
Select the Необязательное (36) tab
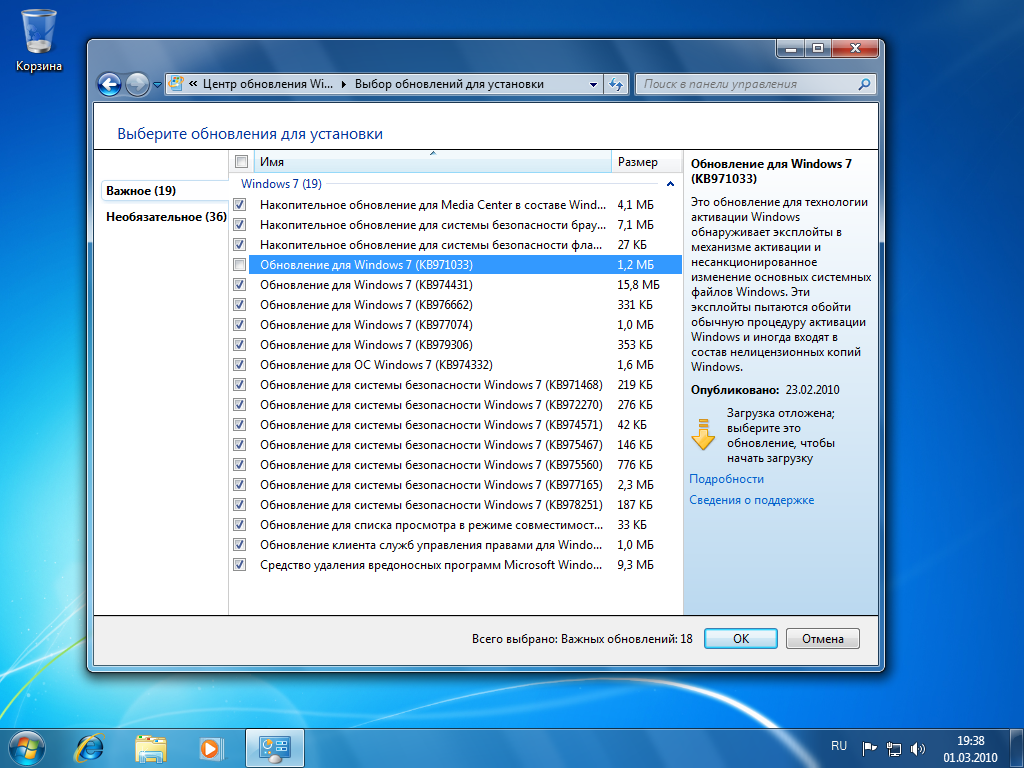[x=166, y=217]
